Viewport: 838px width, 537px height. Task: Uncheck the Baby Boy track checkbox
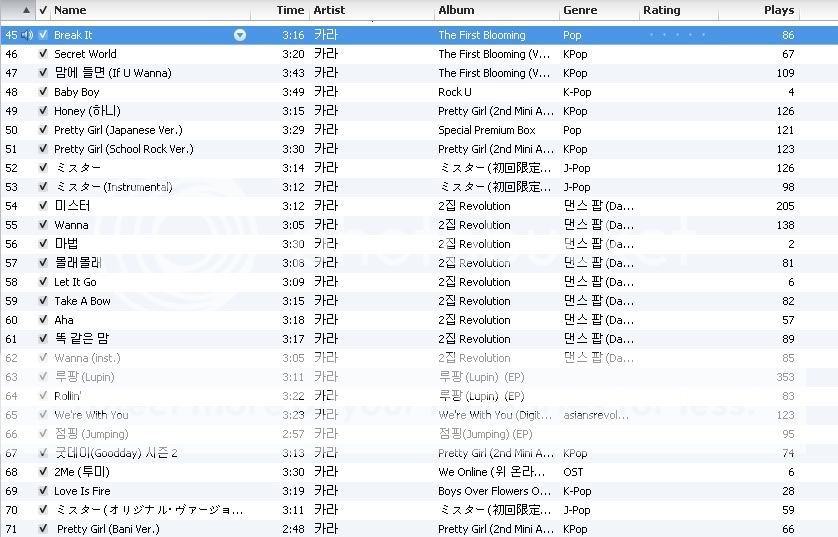pos(43,92)
